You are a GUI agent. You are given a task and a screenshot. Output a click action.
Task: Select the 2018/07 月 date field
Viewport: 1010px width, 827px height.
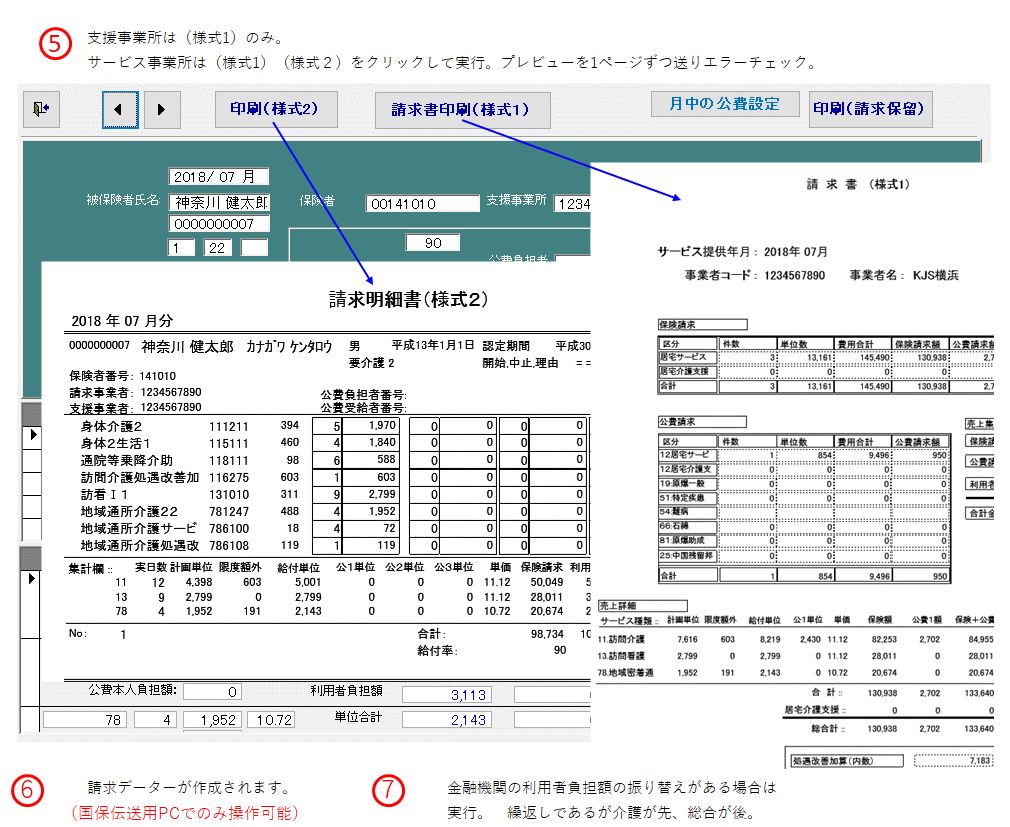219,177
